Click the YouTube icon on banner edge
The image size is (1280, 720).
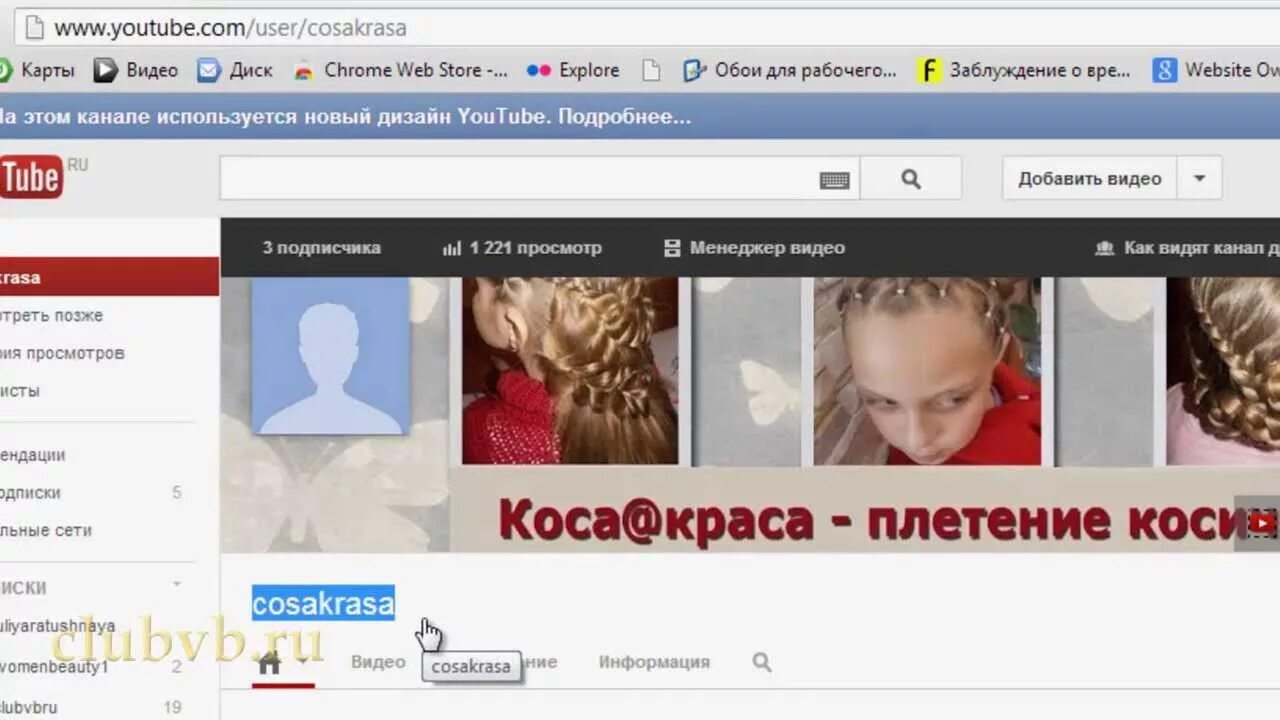tap(1263, 522)
